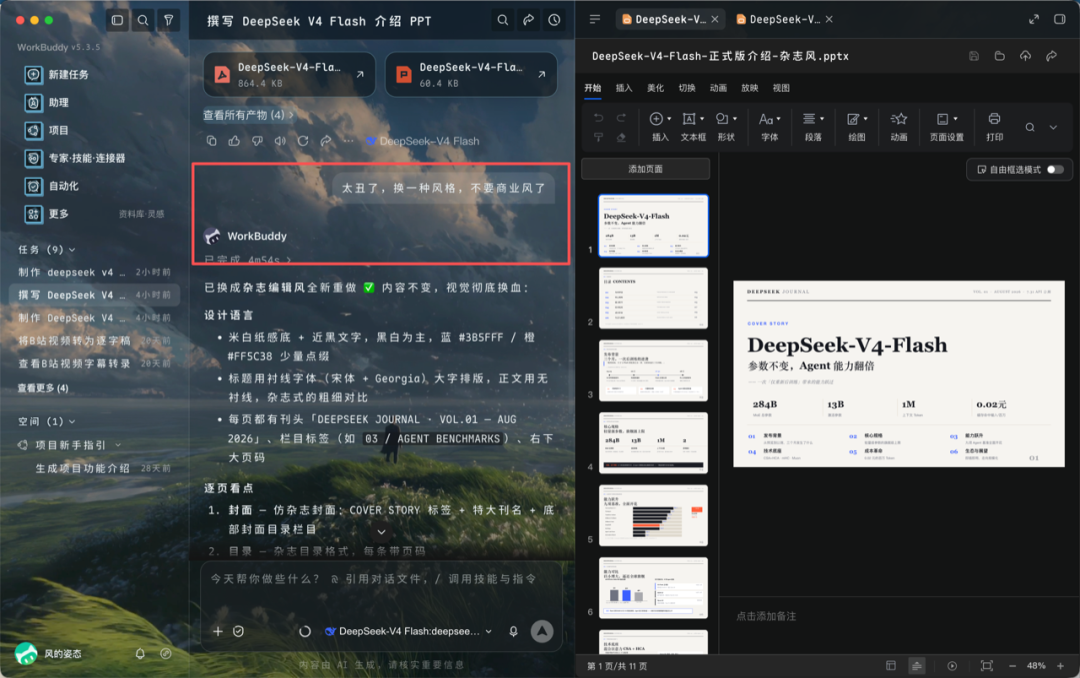Click the microphone voice input icon

(x=513, y=631)
